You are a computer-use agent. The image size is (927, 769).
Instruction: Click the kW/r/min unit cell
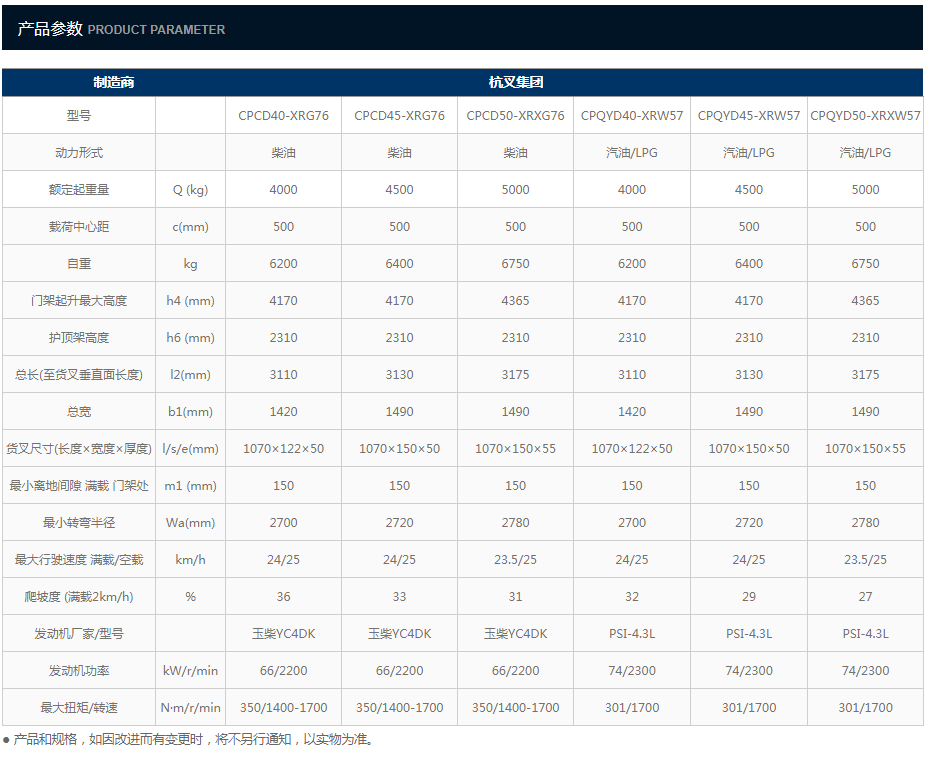[x=190, y=670]
